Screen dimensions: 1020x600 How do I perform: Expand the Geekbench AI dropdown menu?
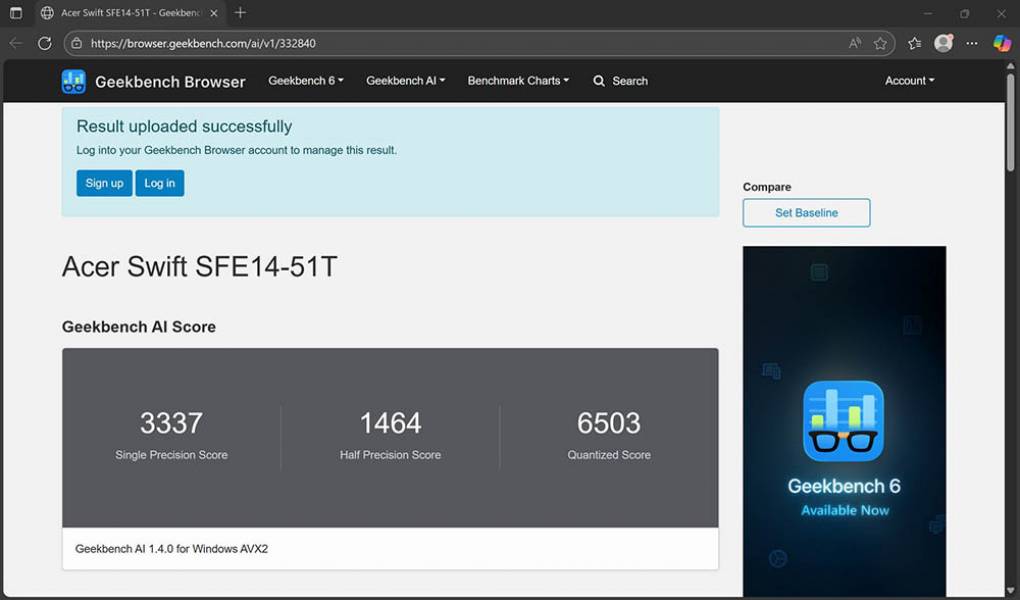coord(405,81)
